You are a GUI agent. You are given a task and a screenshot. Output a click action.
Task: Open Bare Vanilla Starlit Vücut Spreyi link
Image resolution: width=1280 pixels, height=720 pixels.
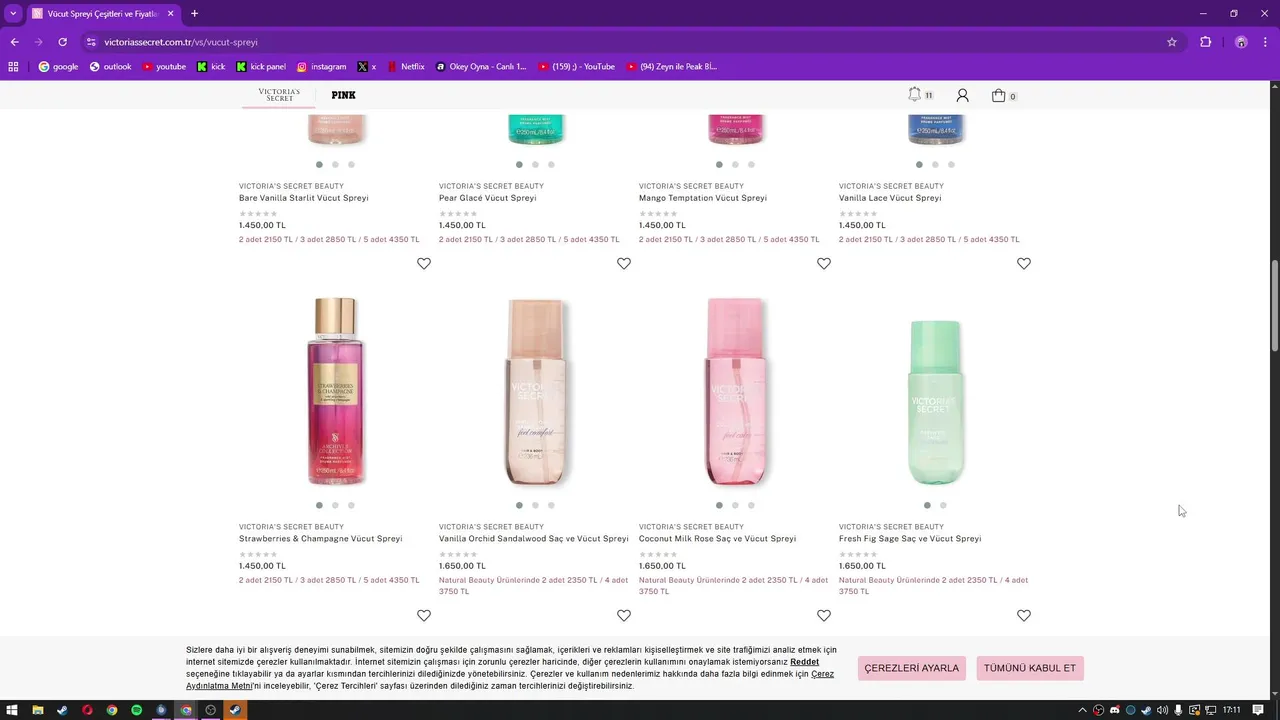point(304,198)
